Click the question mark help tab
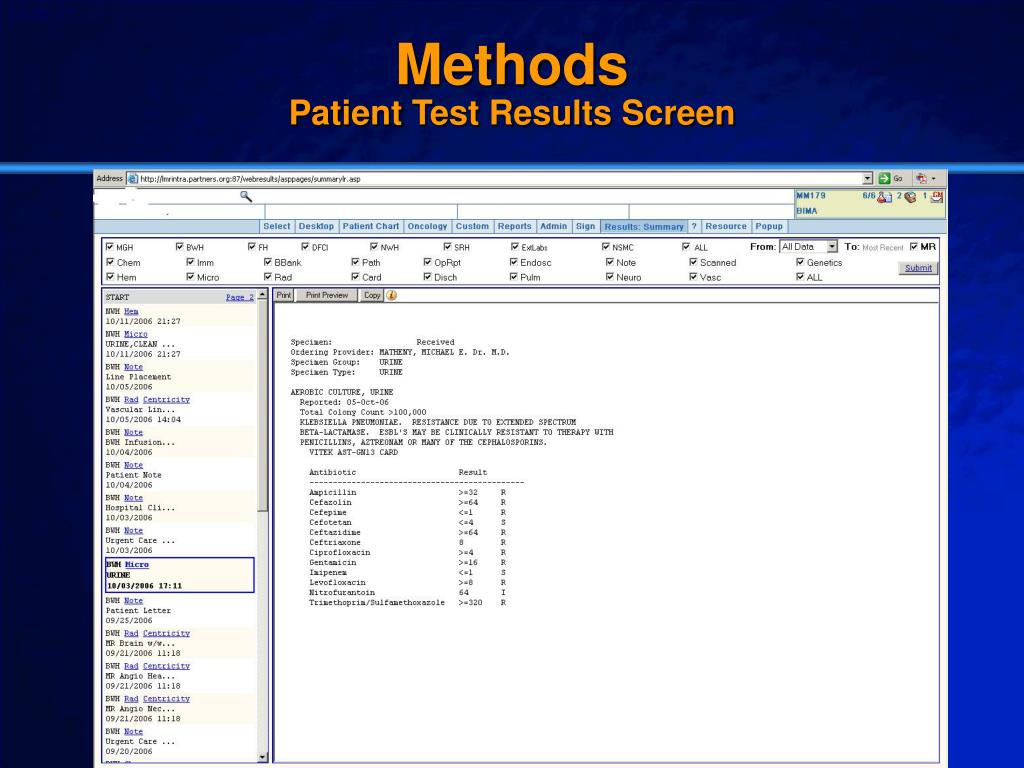 coord(694,226)
